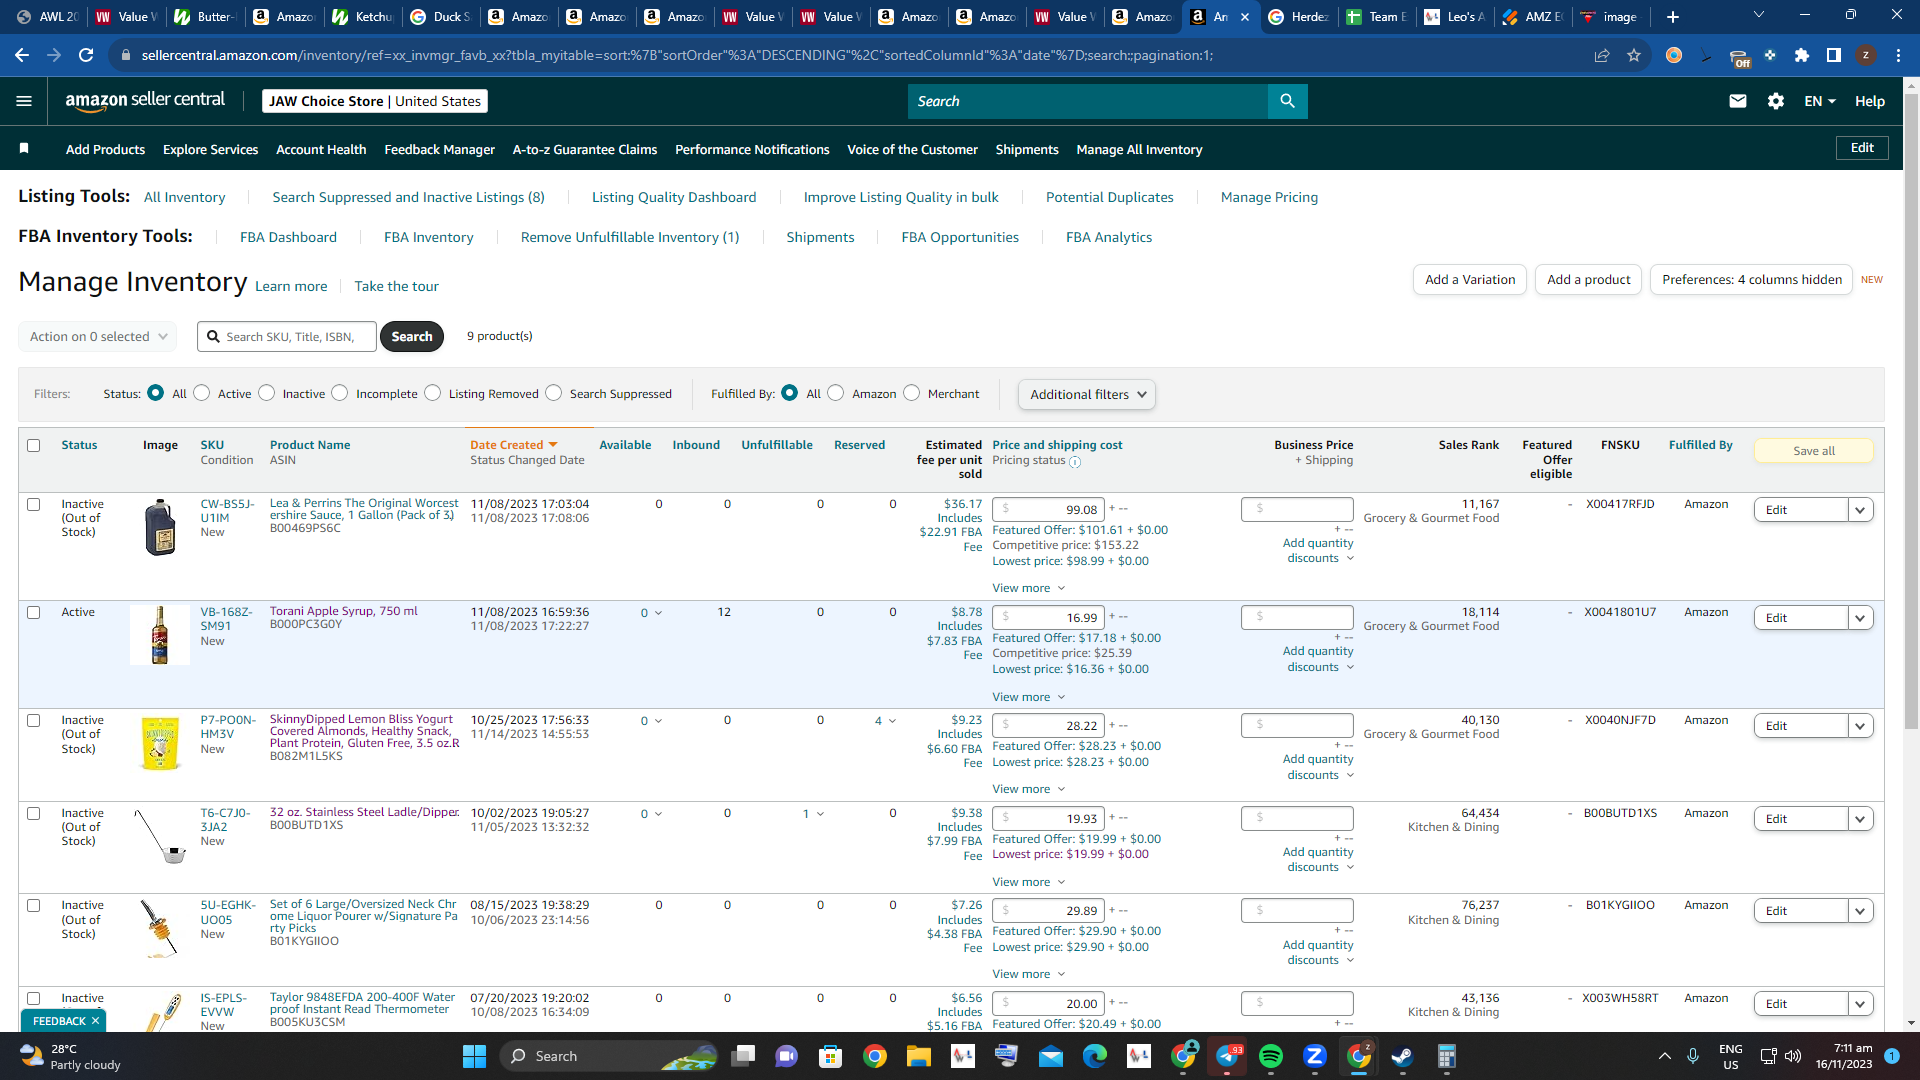Open Edit dropdown arrow for Lea & Perrins row

coord(1860,510)
